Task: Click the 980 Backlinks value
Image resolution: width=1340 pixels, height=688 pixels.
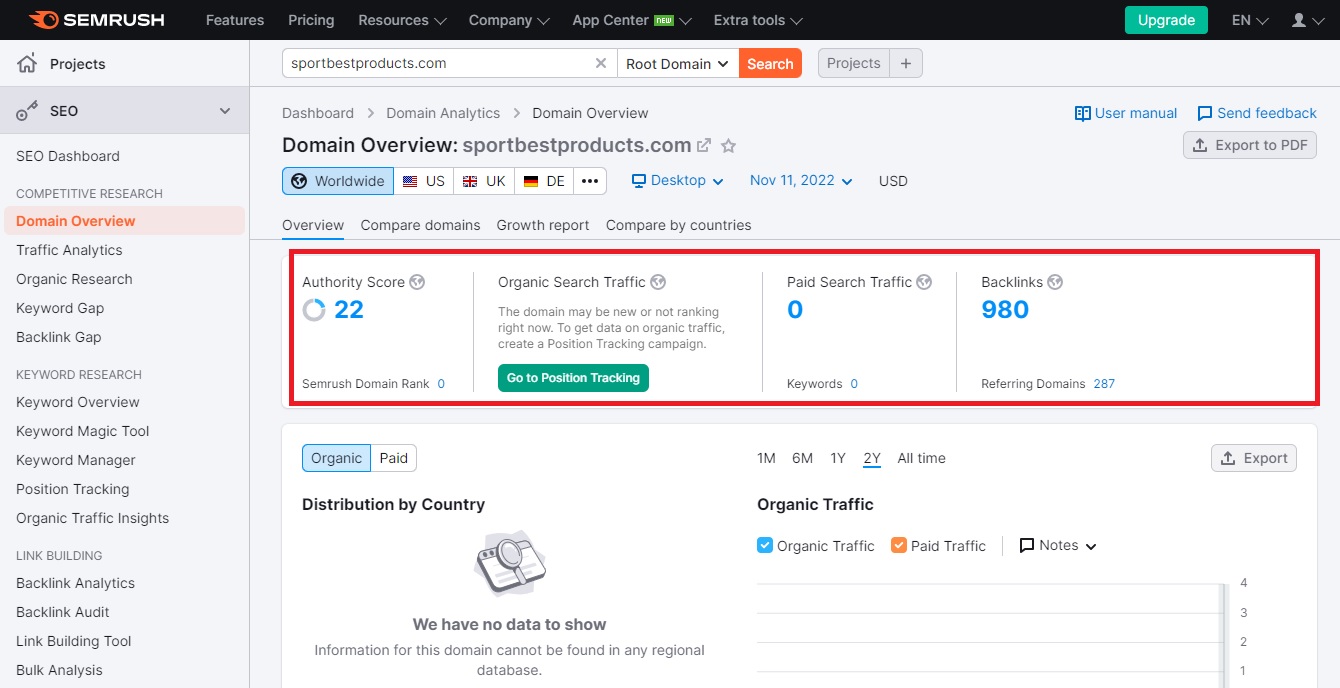Action: click(1005, 310)
